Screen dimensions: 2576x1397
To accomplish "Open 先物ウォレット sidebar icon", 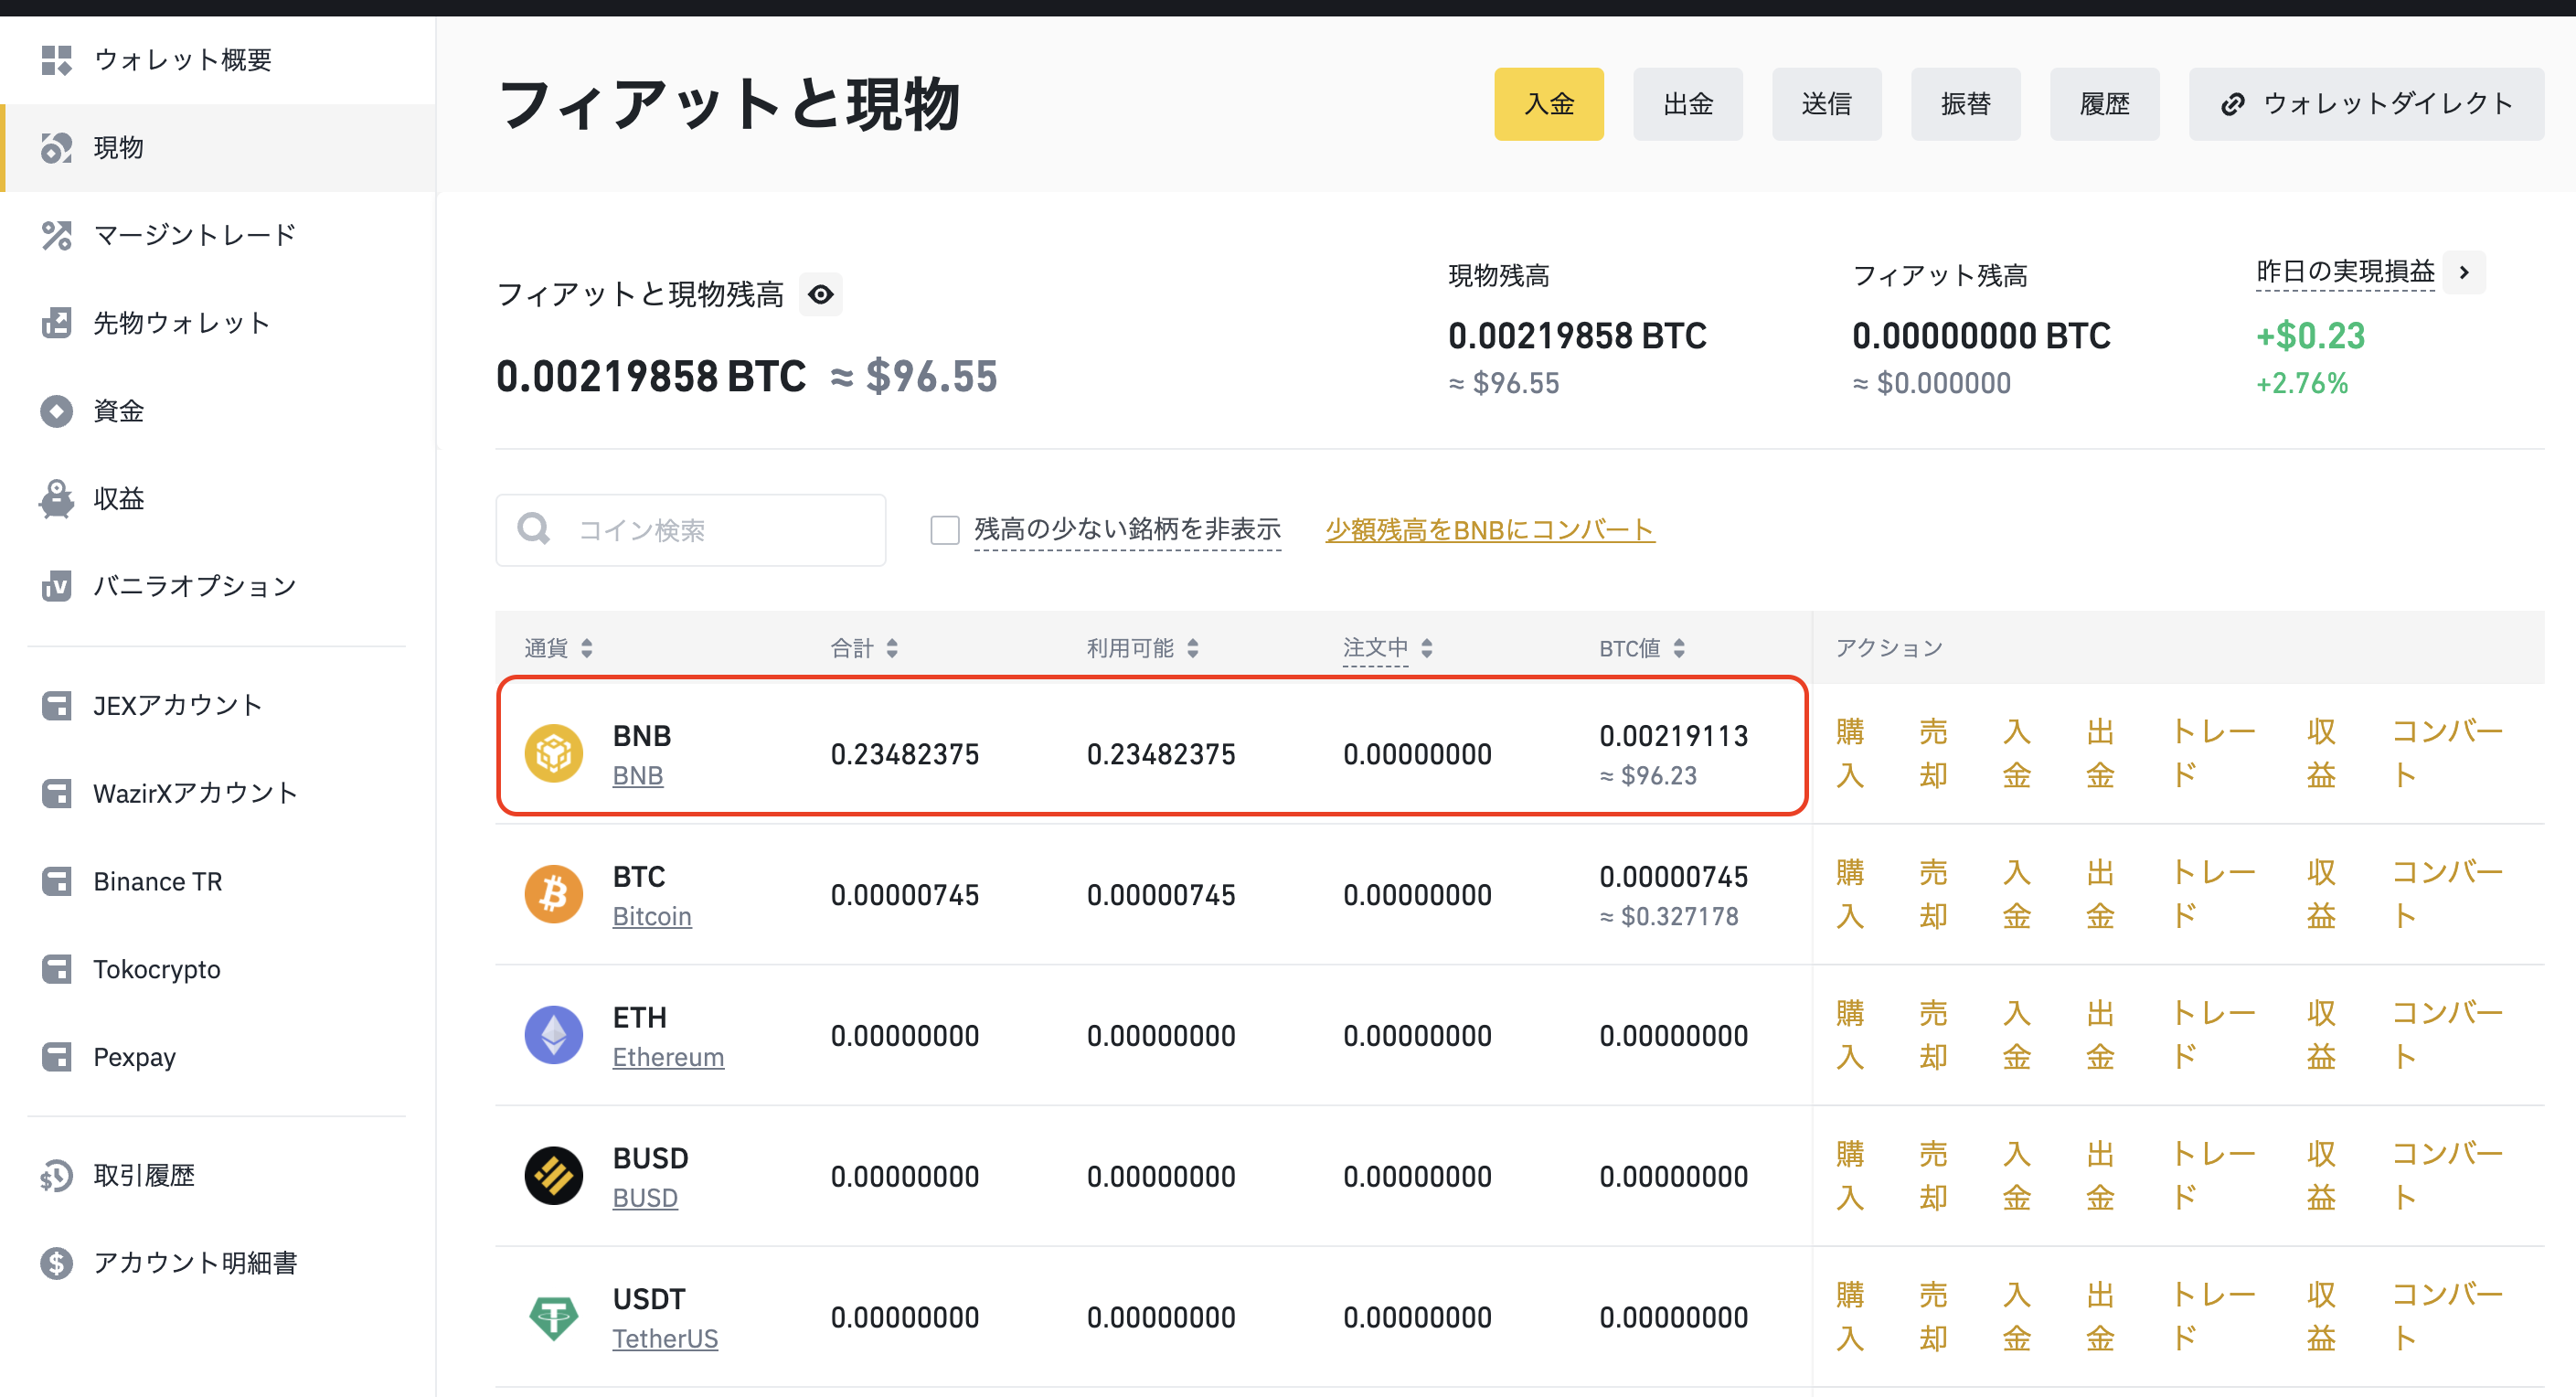I will (57, 323).
